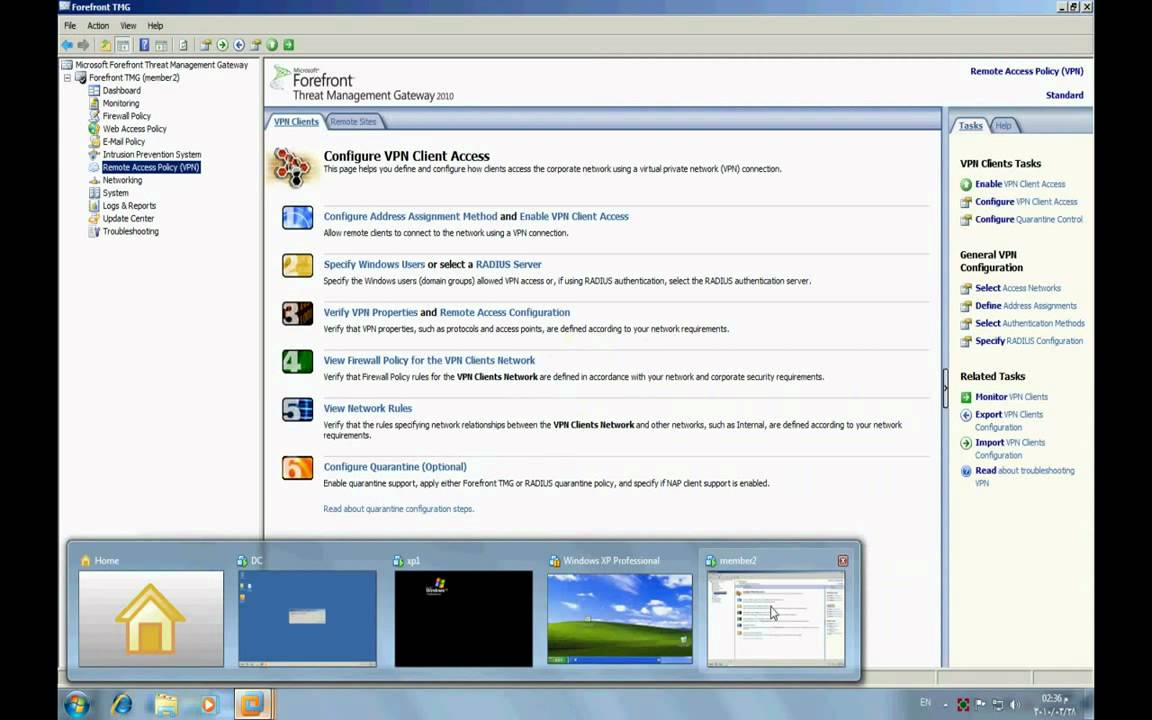The width and height of the screenshot is (1152, 720).
Task: Select Firewall Policy in the tree
Action: coord(126,116)
